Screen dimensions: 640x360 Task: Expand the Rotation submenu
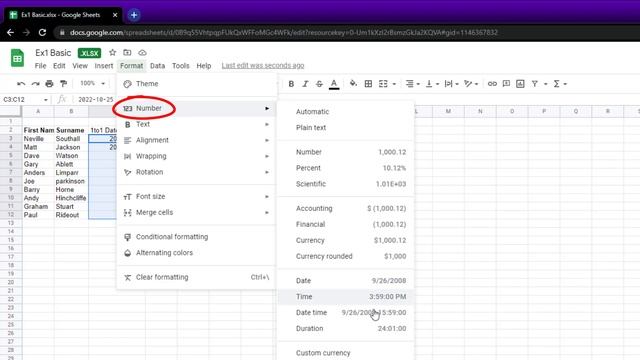coord(196,172)
